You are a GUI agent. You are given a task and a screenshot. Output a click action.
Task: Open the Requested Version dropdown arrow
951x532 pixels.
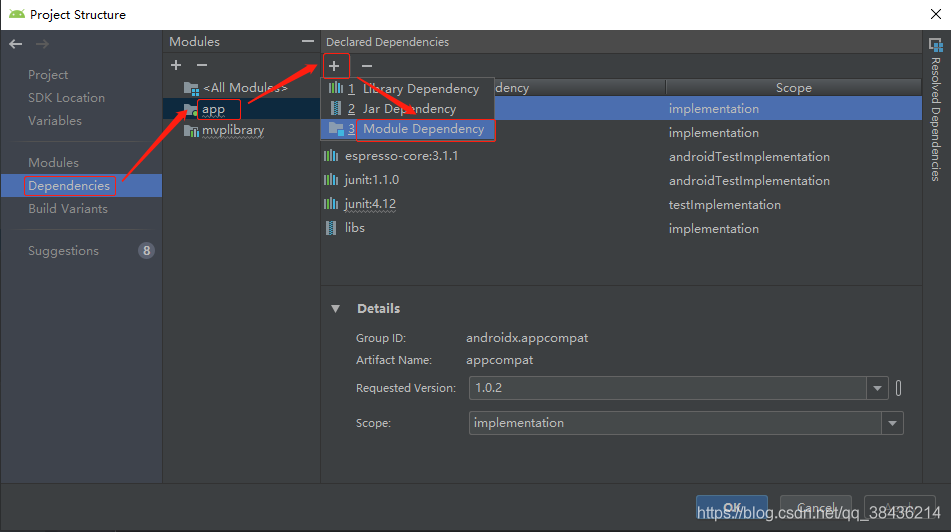point(877,388)
